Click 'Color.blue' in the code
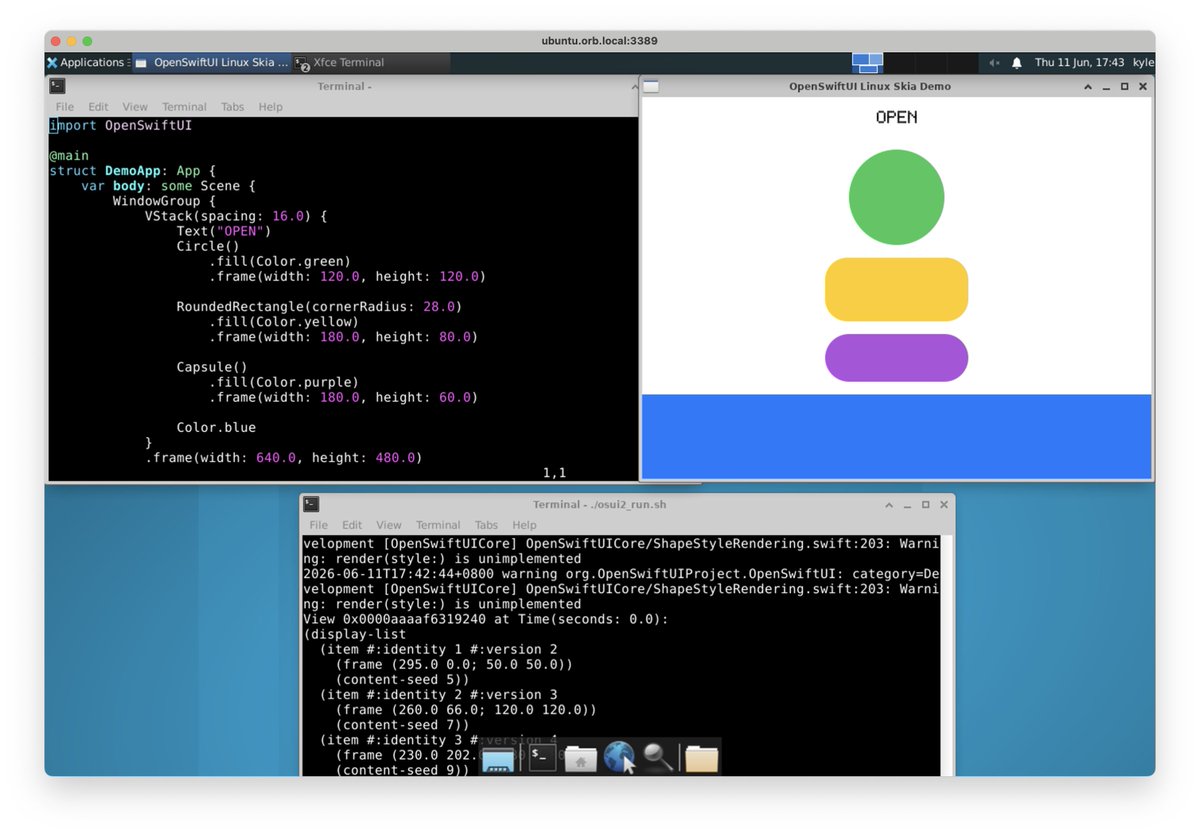This screenshot has width=1200, height=835. [x=216, y=427]
